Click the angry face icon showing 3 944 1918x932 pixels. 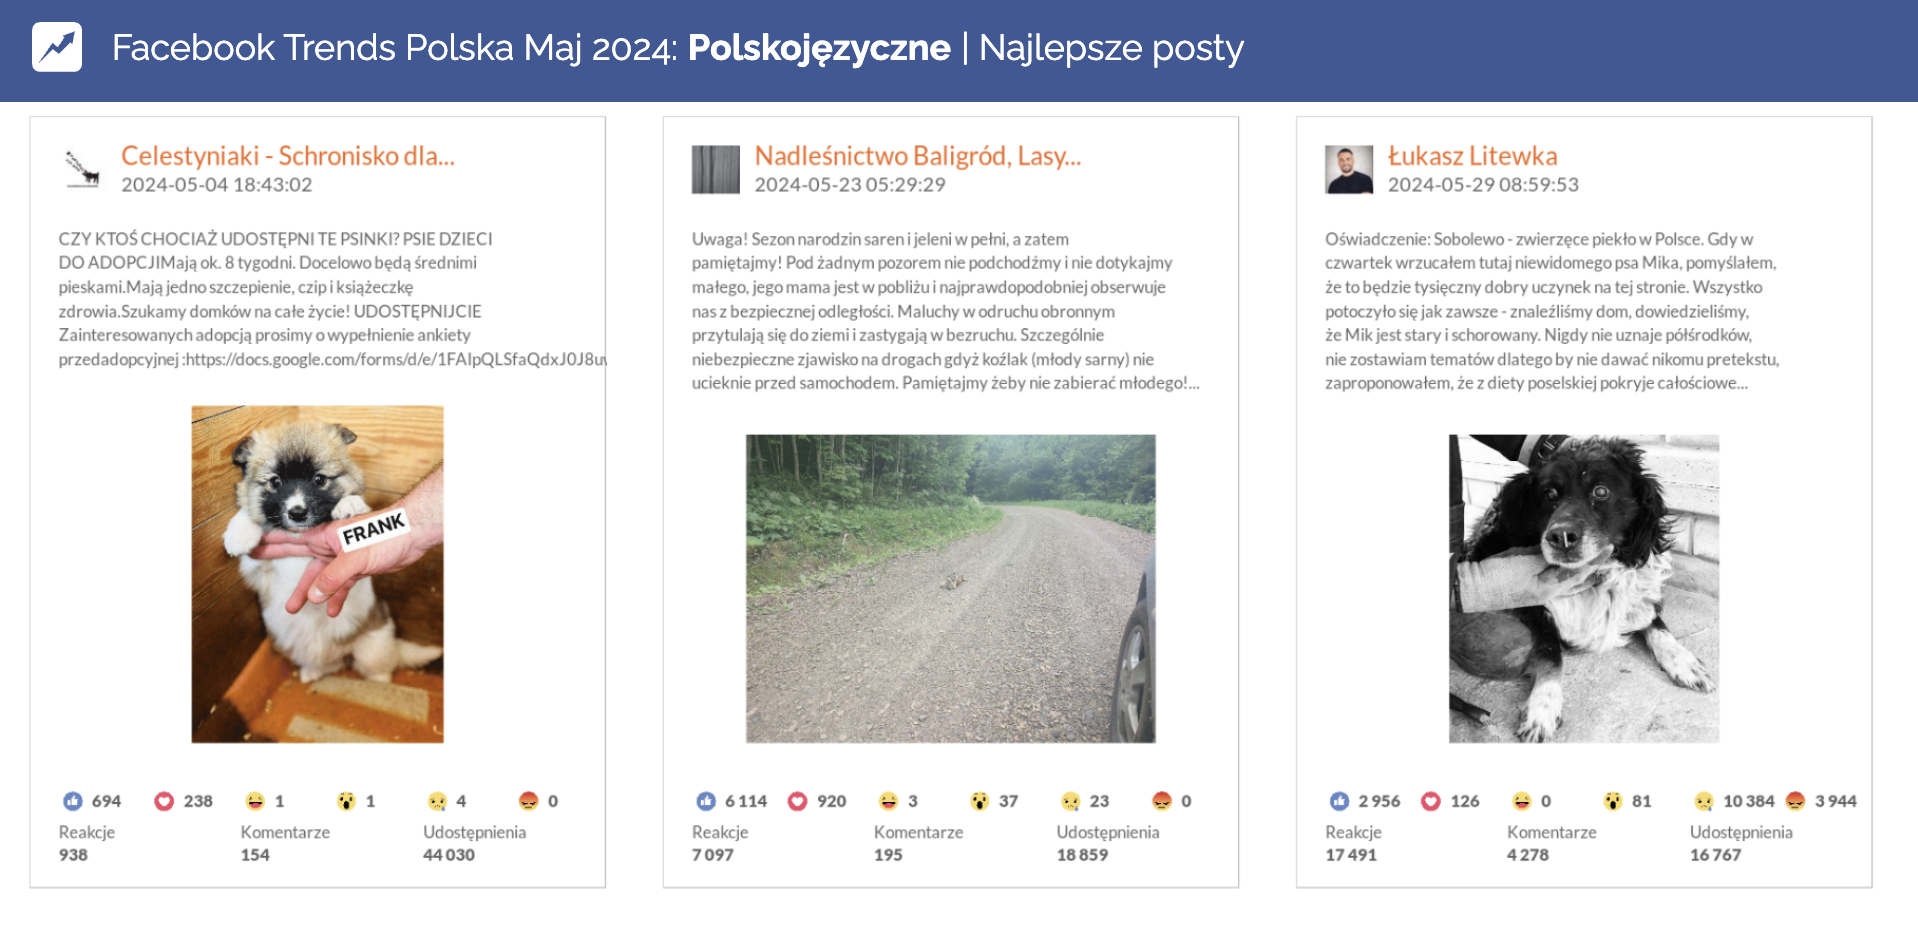point(1795,801)
